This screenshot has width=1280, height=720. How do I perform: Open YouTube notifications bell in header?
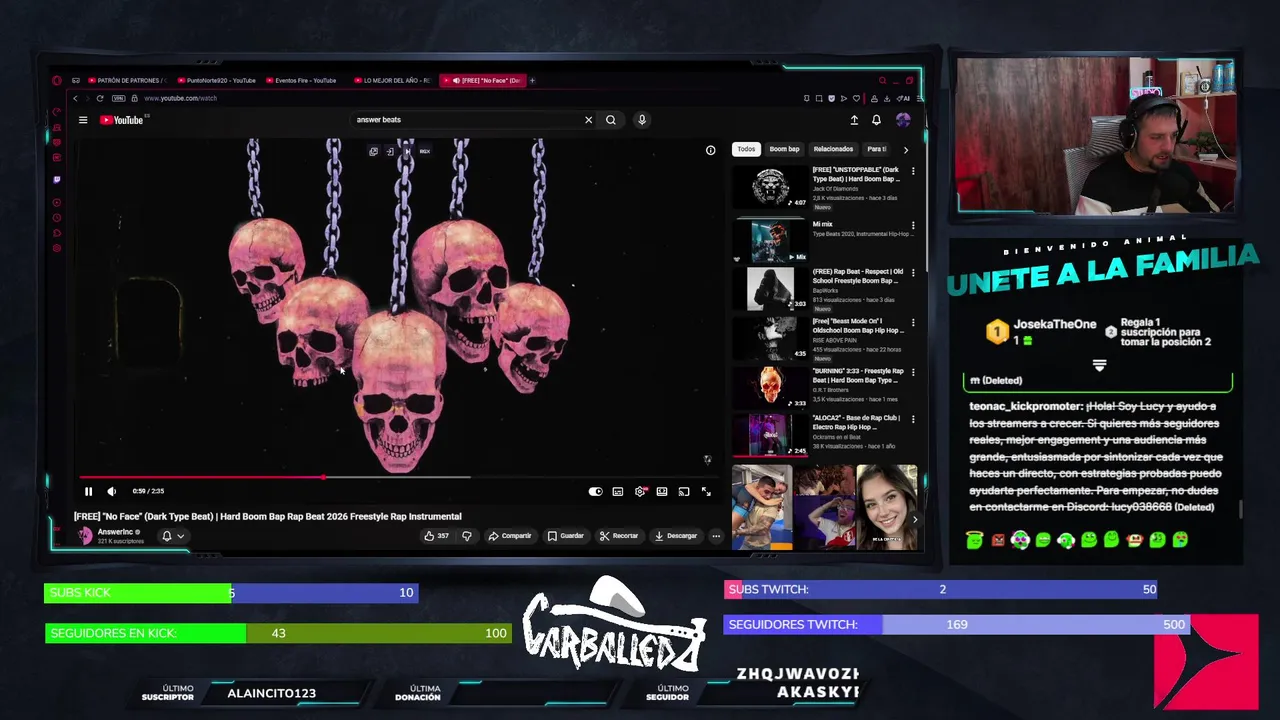click(x=876, y=120)
